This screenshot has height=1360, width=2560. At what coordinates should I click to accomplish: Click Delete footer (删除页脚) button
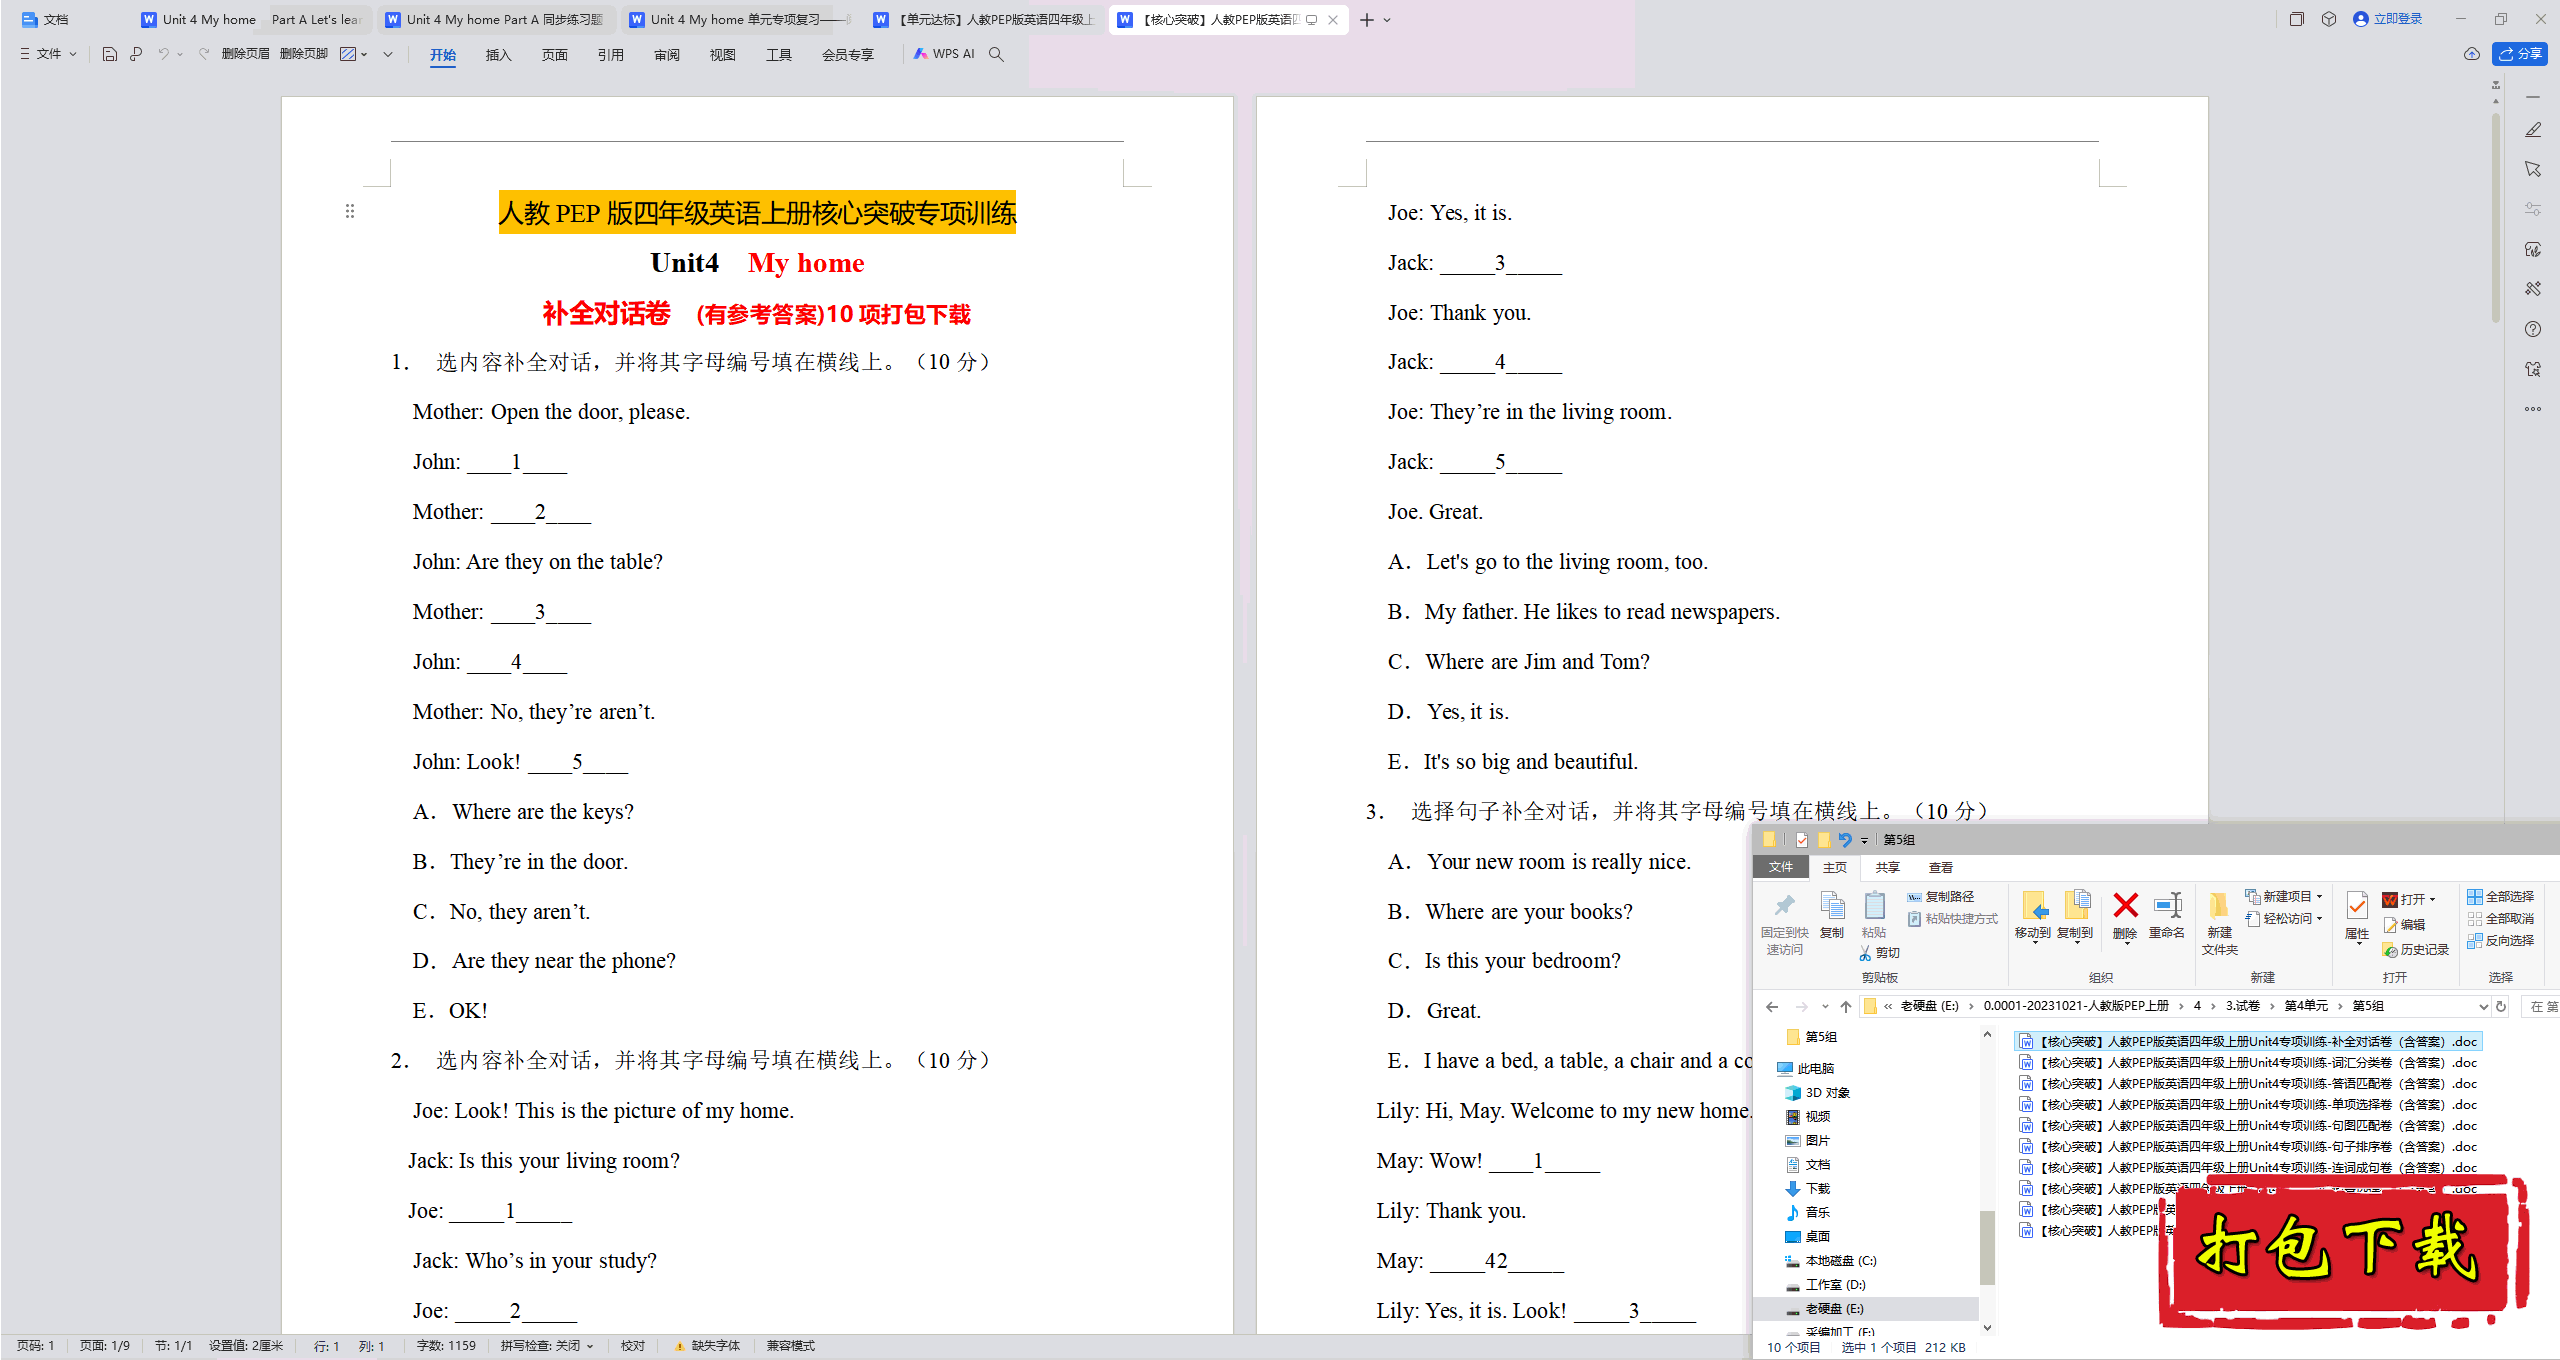[x=304, y=54]
